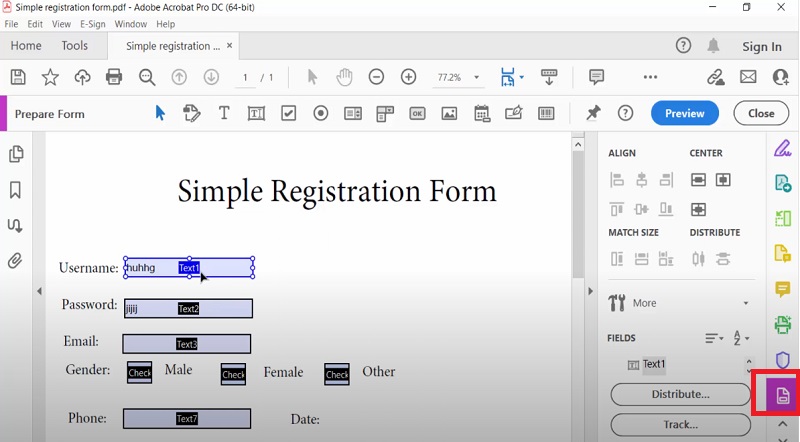Switch to the Tools tab

click(x=74, y=45)
